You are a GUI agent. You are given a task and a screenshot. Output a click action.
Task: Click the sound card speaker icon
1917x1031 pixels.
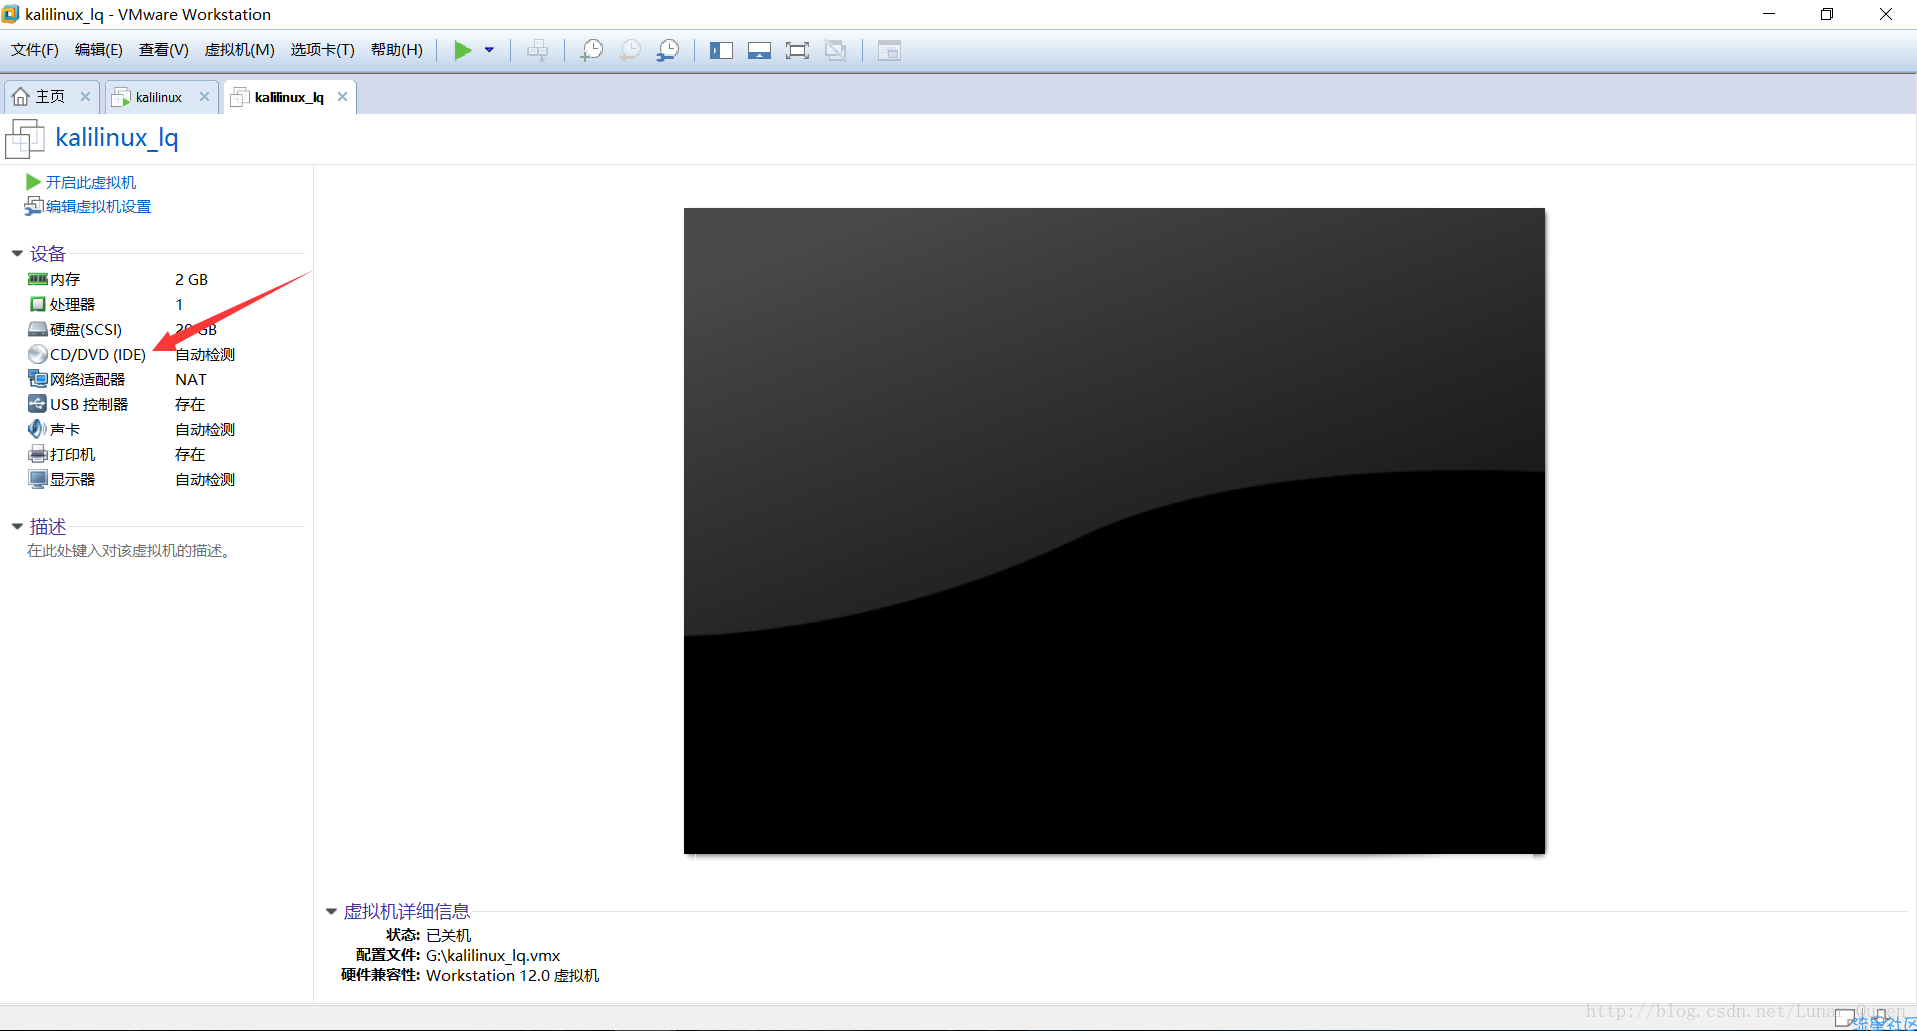(x=38, y=429)
